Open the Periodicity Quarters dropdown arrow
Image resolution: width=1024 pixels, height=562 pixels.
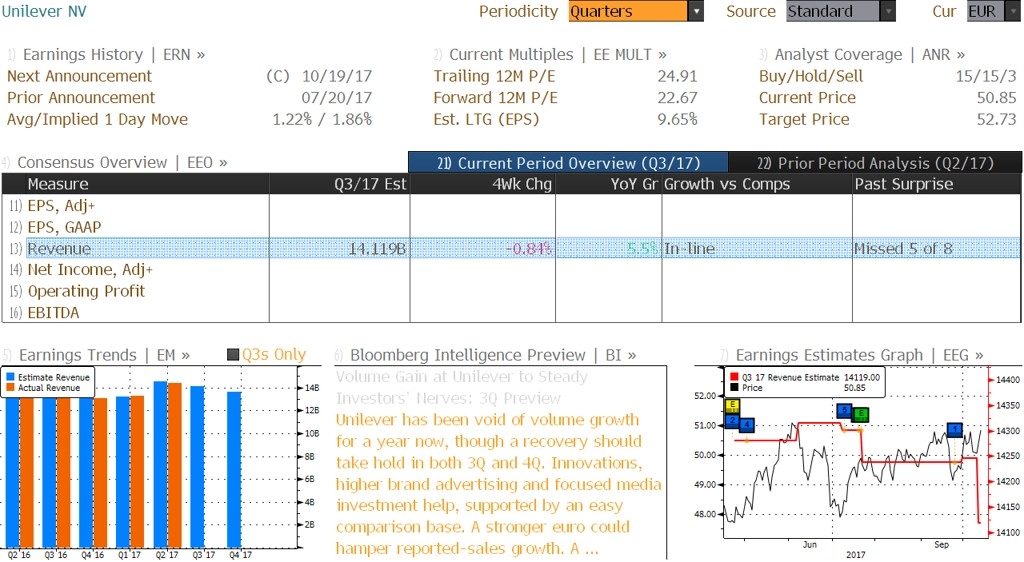tap(696, 12)
